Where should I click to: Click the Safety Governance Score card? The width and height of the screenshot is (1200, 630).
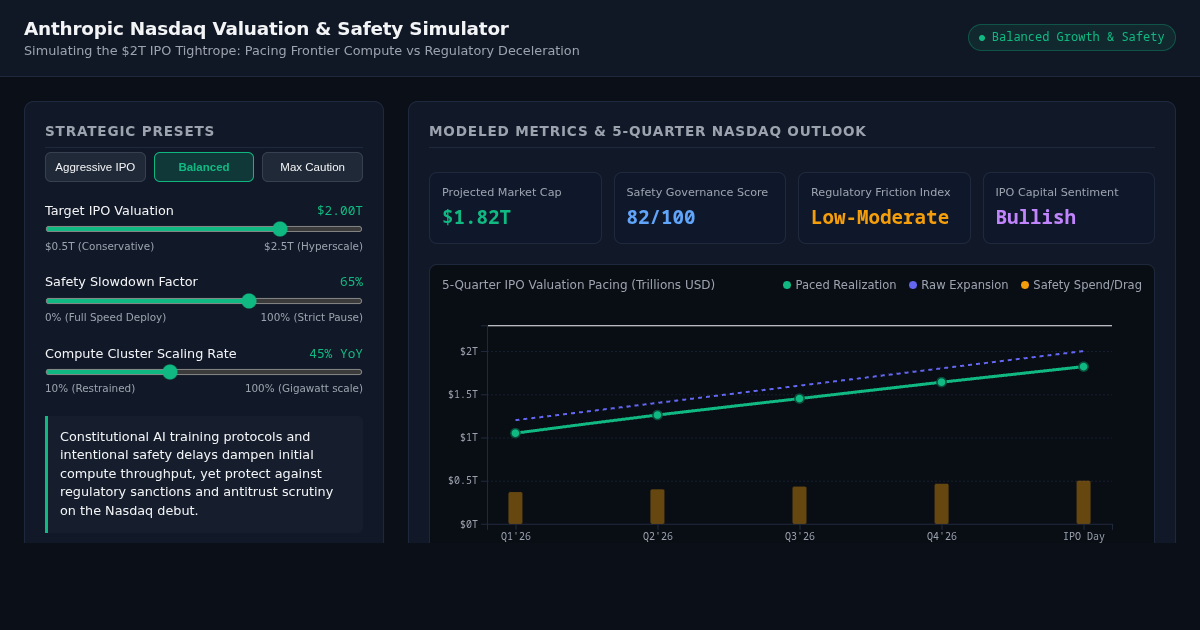[700, 208]
